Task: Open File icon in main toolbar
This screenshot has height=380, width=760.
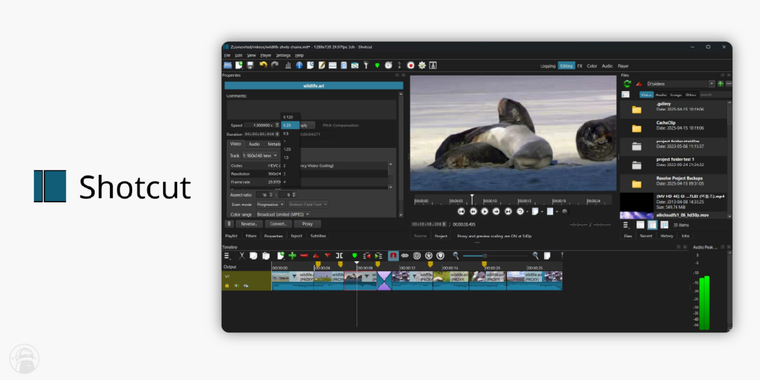Action: pos(227,65)
